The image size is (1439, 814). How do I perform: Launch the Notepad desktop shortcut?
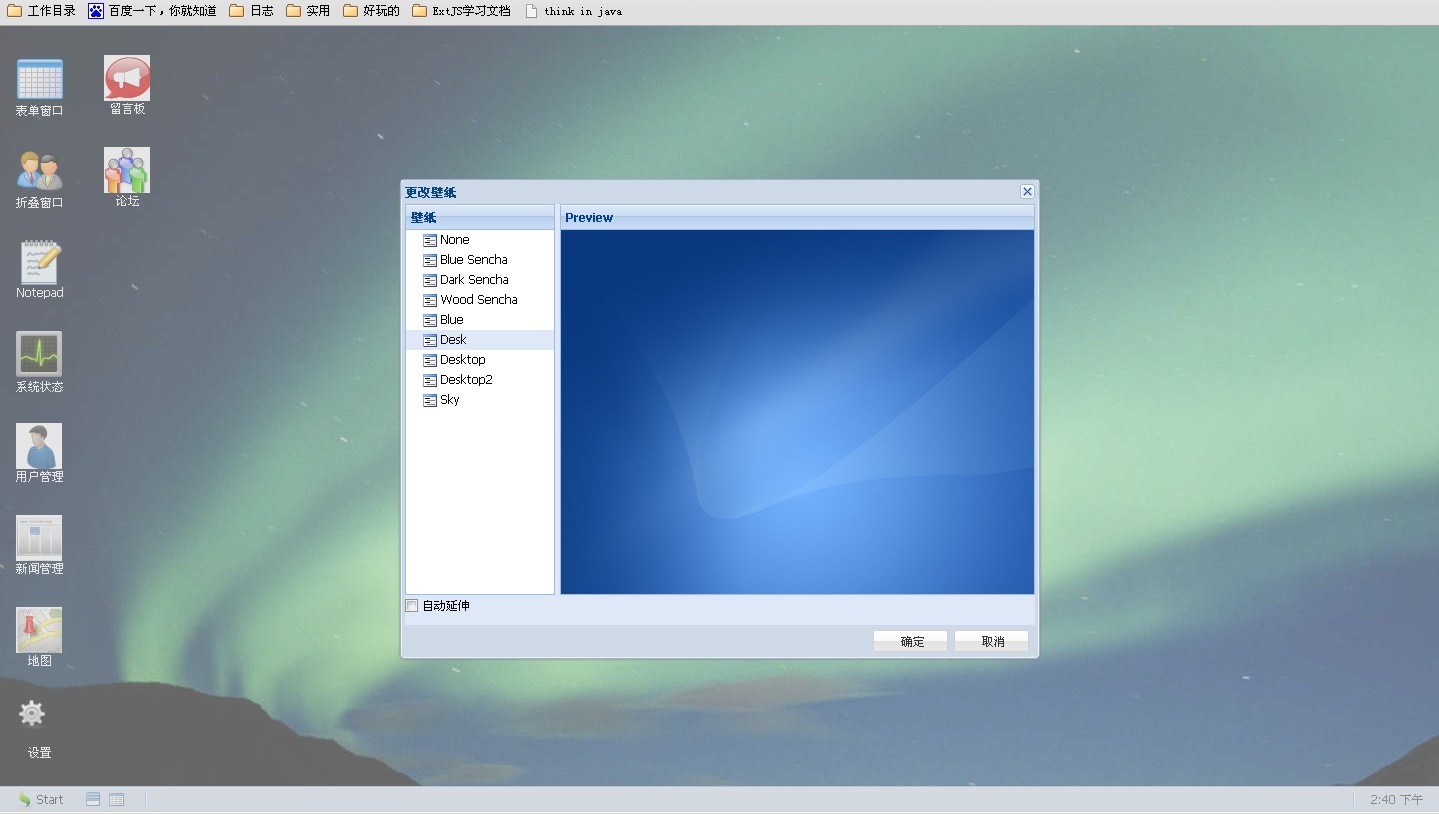click(x=39, y=270)
